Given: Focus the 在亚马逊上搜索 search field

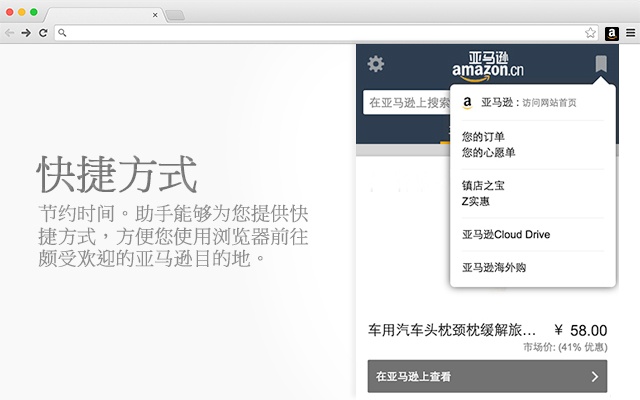Looking at the screenshot, I should click(407, 102).
